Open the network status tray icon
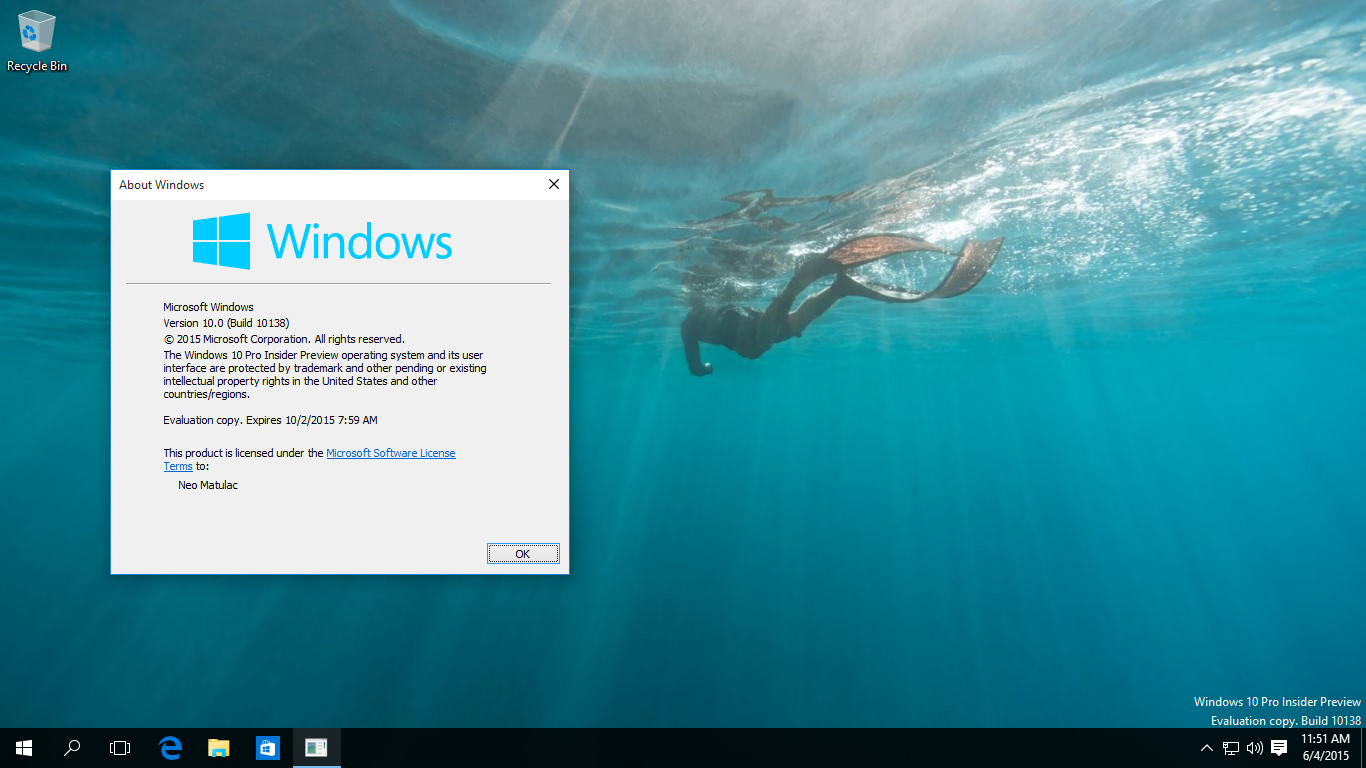Viewport: 1366px width, 768px height. point(1229,747)
